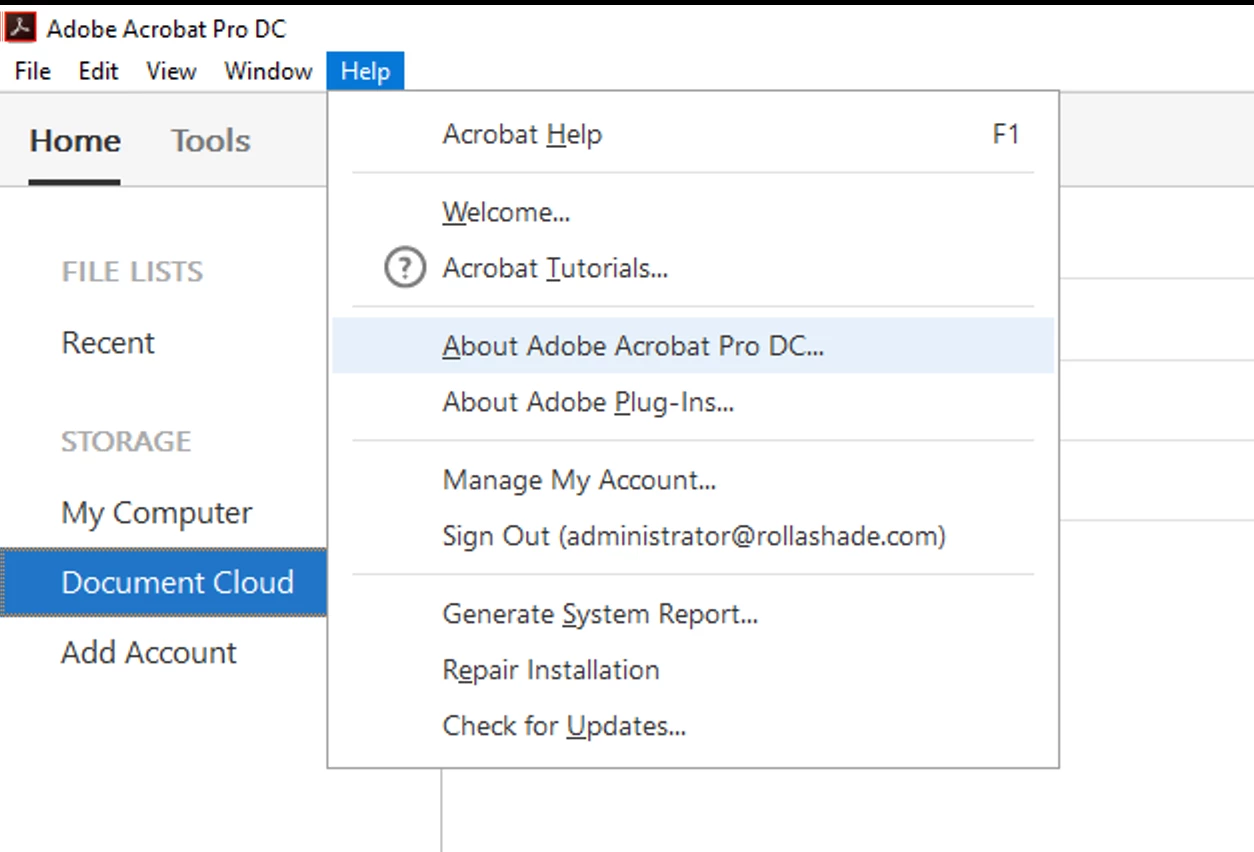Select Generate System Report...
This screenshot has height=852, width=1254.
click(693, 614)
